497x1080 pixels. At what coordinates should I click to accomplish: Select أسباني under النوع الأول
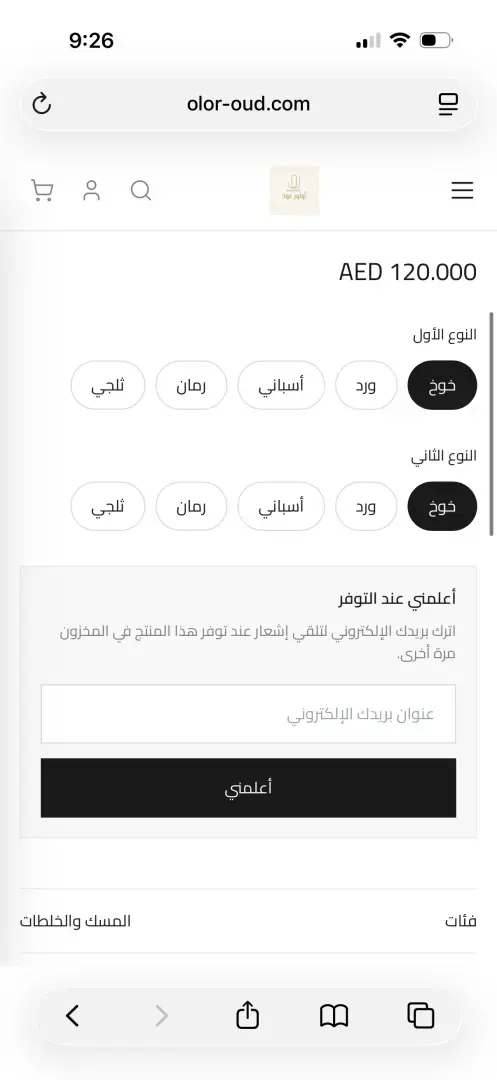(x=281, y=385)
